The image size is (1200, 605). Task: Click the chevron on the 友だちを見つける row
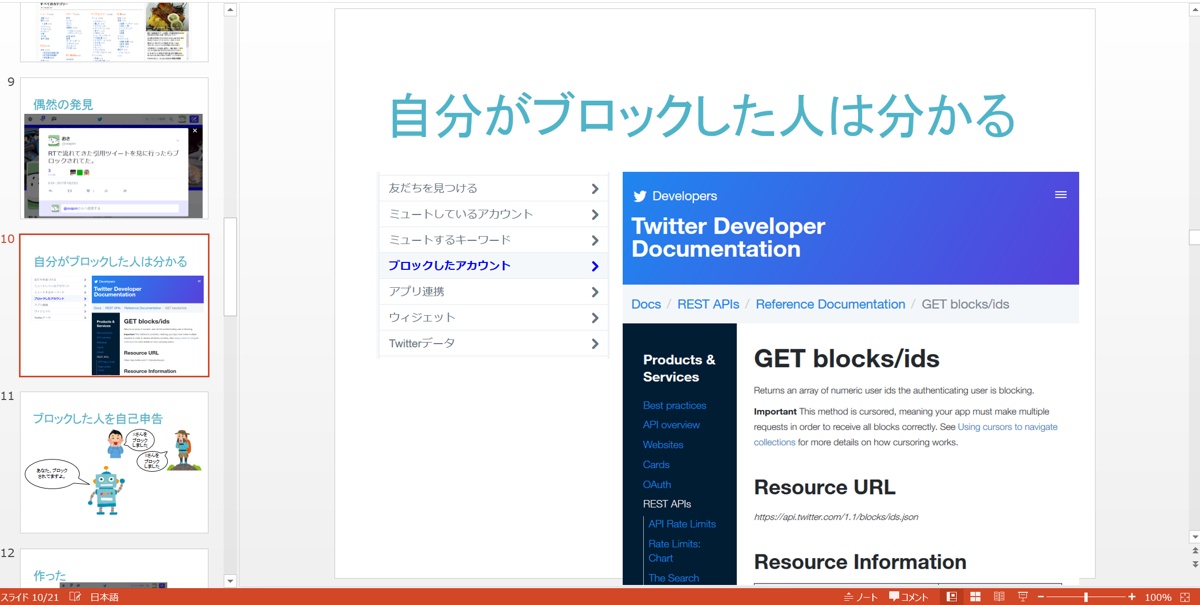click(595, 188)
